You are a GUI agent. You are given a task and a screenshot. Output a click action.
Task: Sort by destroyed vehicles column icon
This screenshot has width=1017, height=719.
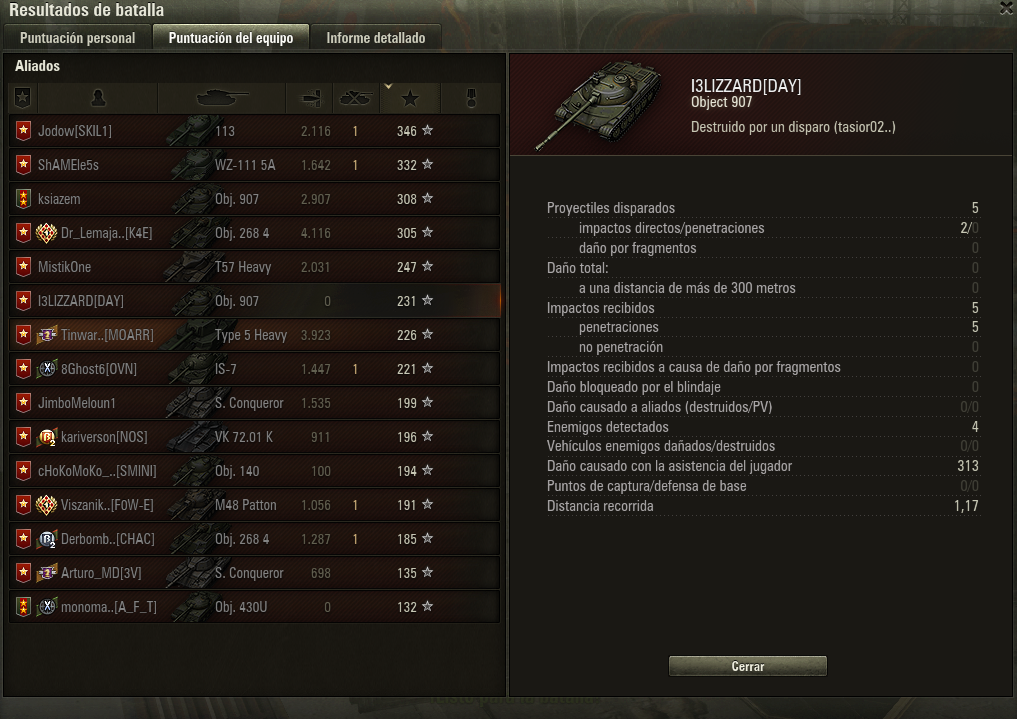[355, 98]
